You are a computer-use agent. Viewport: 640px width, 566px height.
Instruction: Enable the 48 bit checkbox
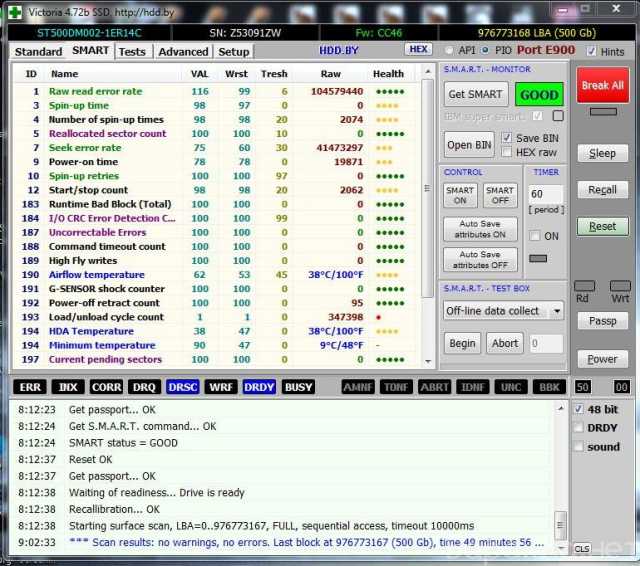580,409
